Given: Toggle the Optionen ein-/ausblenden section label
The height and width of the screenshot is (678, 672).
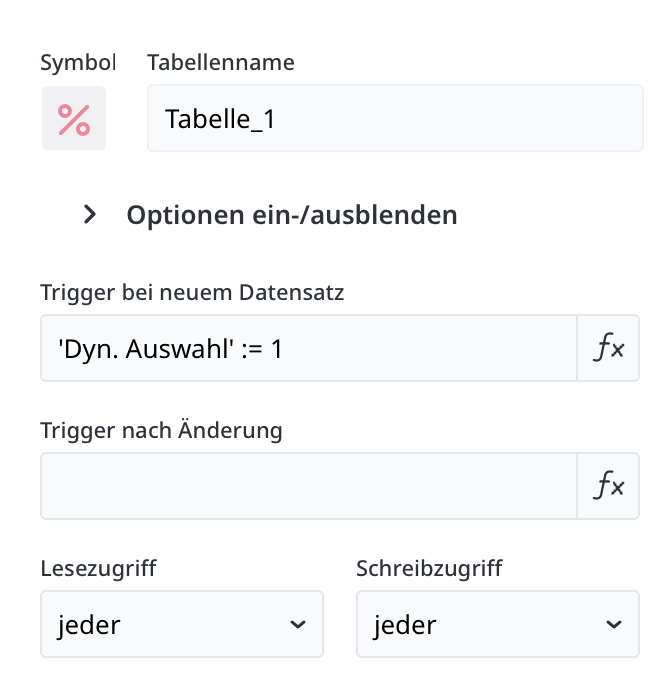Looking at the screenshot, I should [x=291, y=214].
